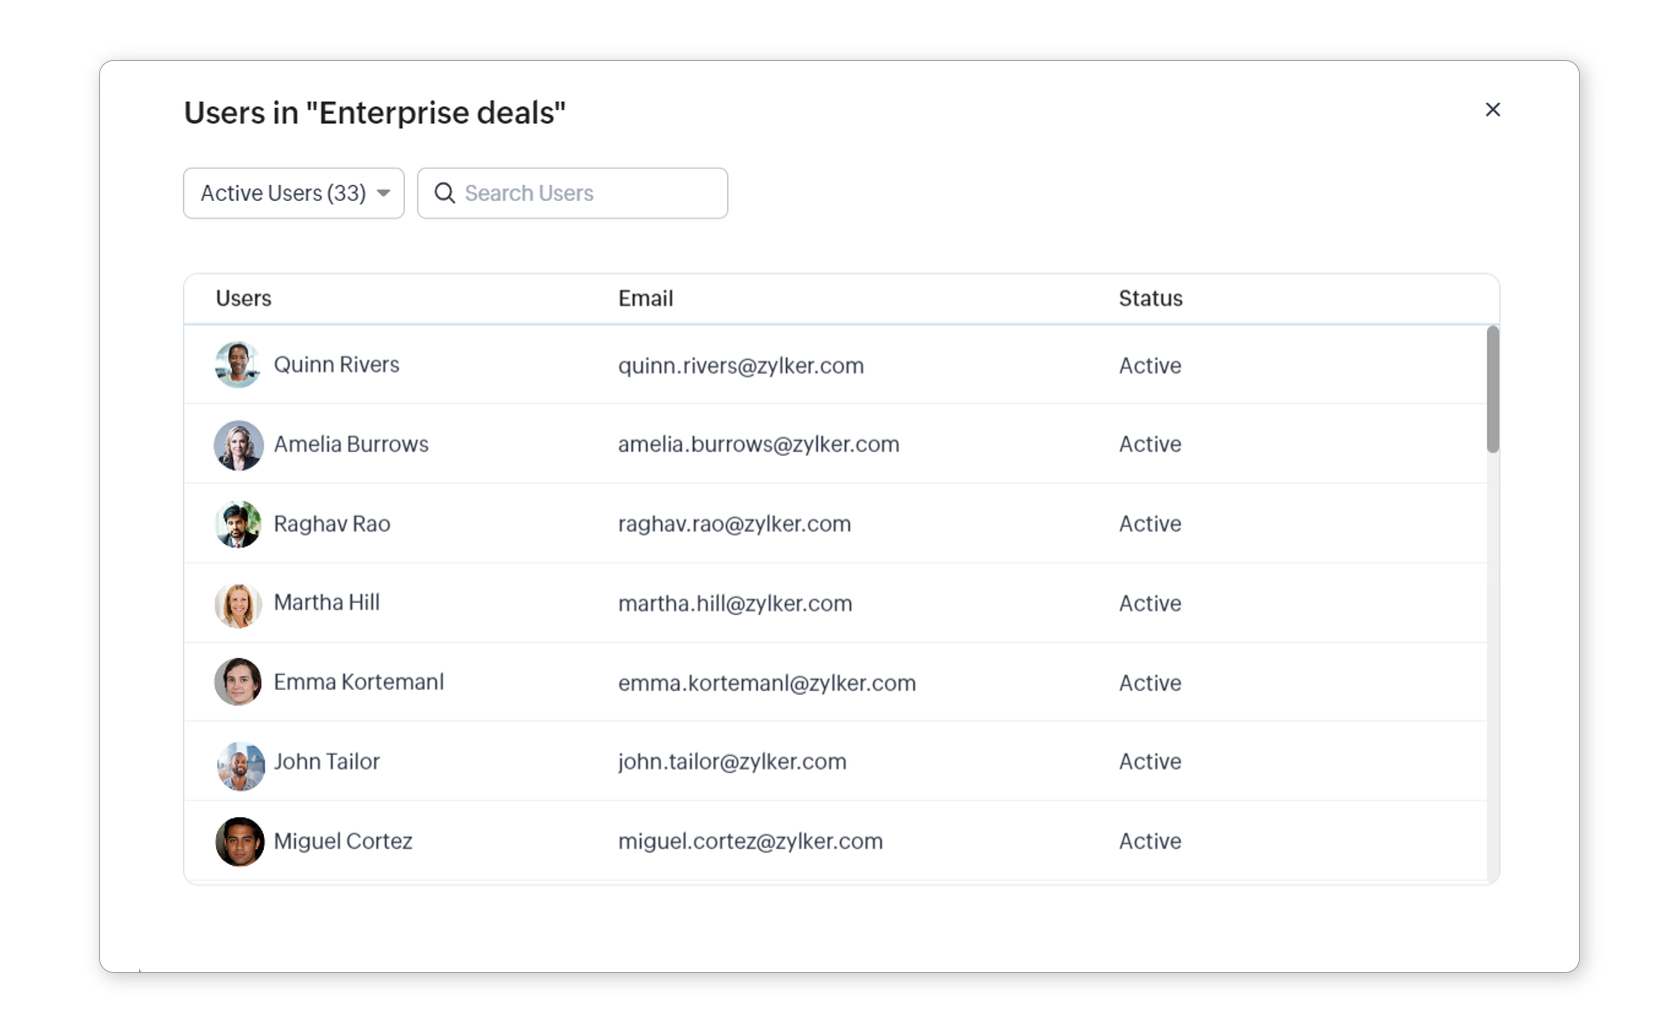Screen dimensions: 1668x1032
Task: Click Quinn Rivers' profile avatar
Action: (238, 365)
